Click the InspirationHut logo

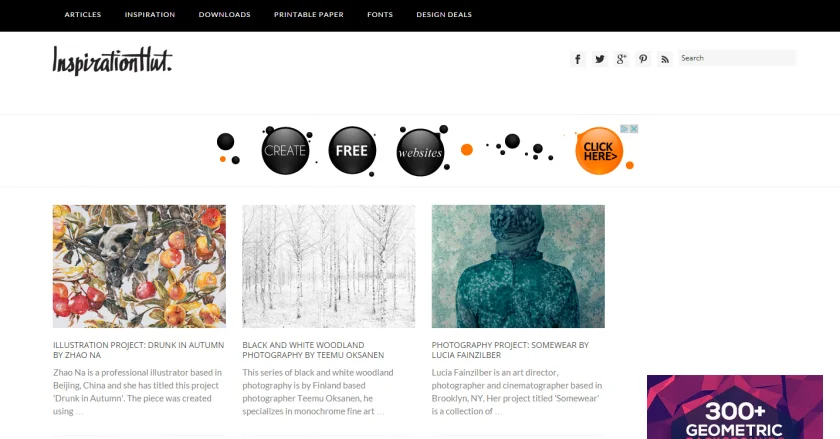(112, 61)
